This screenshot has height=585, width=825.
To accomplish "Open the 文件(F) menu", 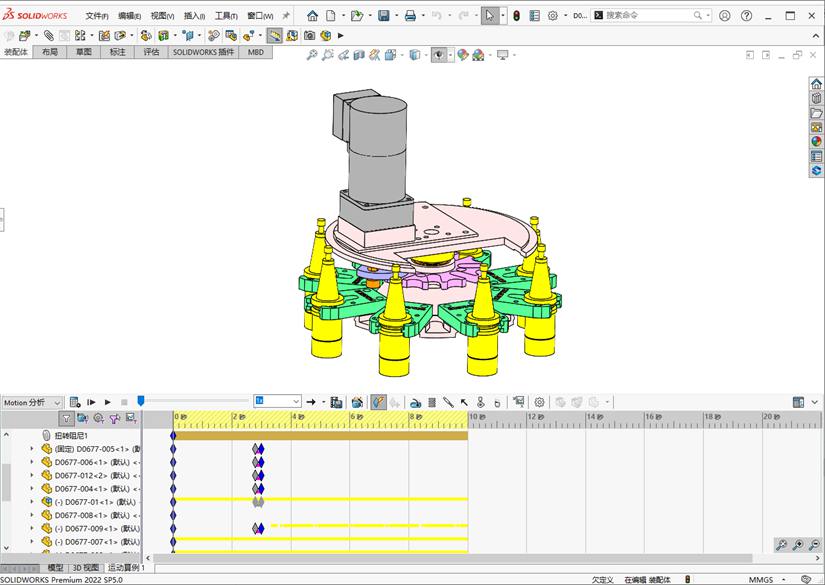I will coord(97,16).
